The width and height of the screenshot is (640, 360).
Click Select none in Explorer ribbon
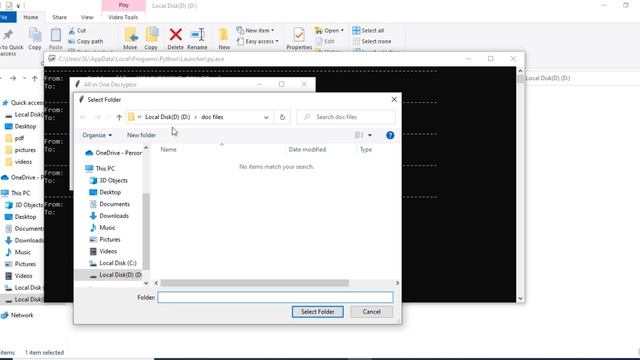click(372, 41)
